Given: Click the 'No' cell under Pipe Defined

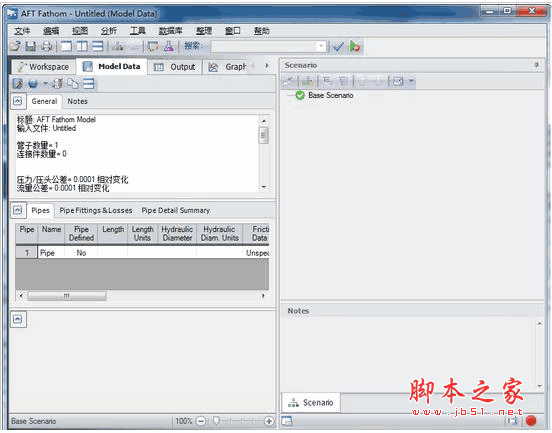Looking at the screenshot, I should (x=81, y=253).
